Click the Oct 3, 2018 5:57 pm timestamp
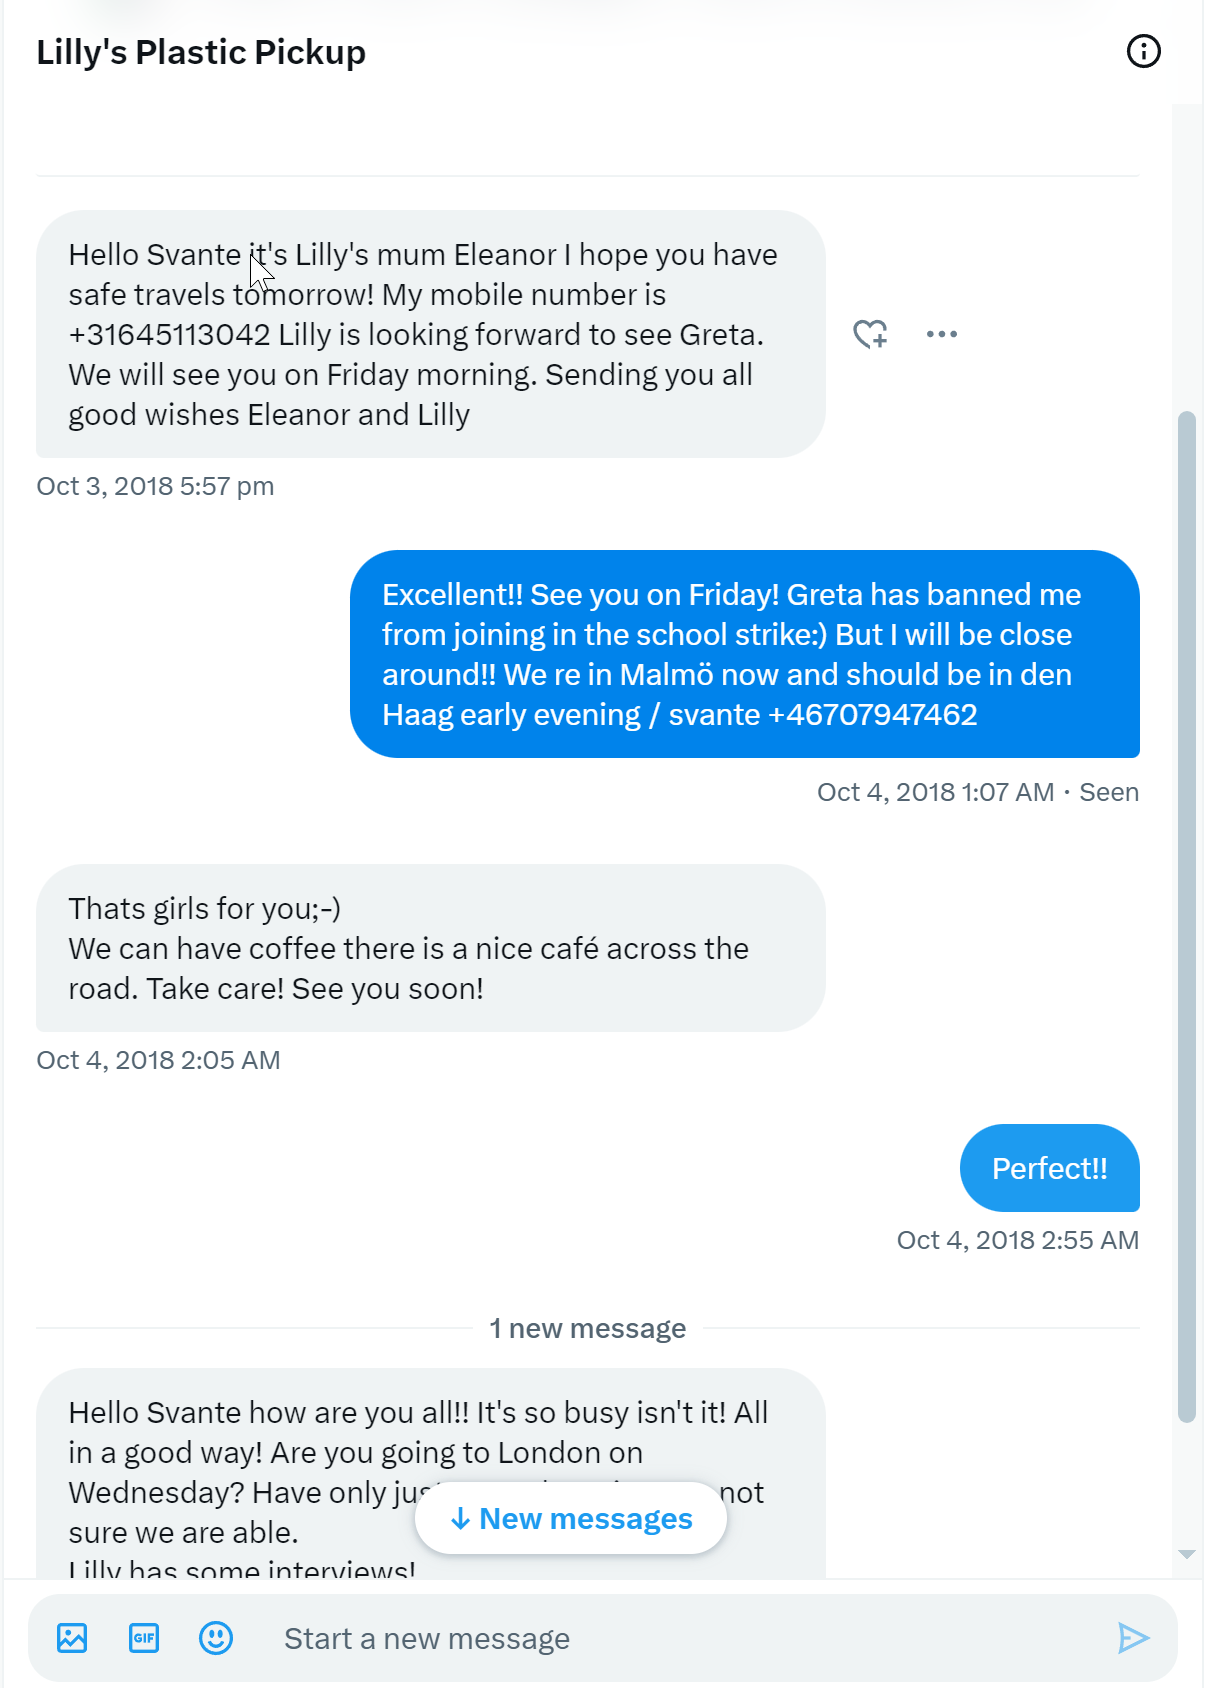Viewport: 1211px width, 1688px height. click(155, 486)
